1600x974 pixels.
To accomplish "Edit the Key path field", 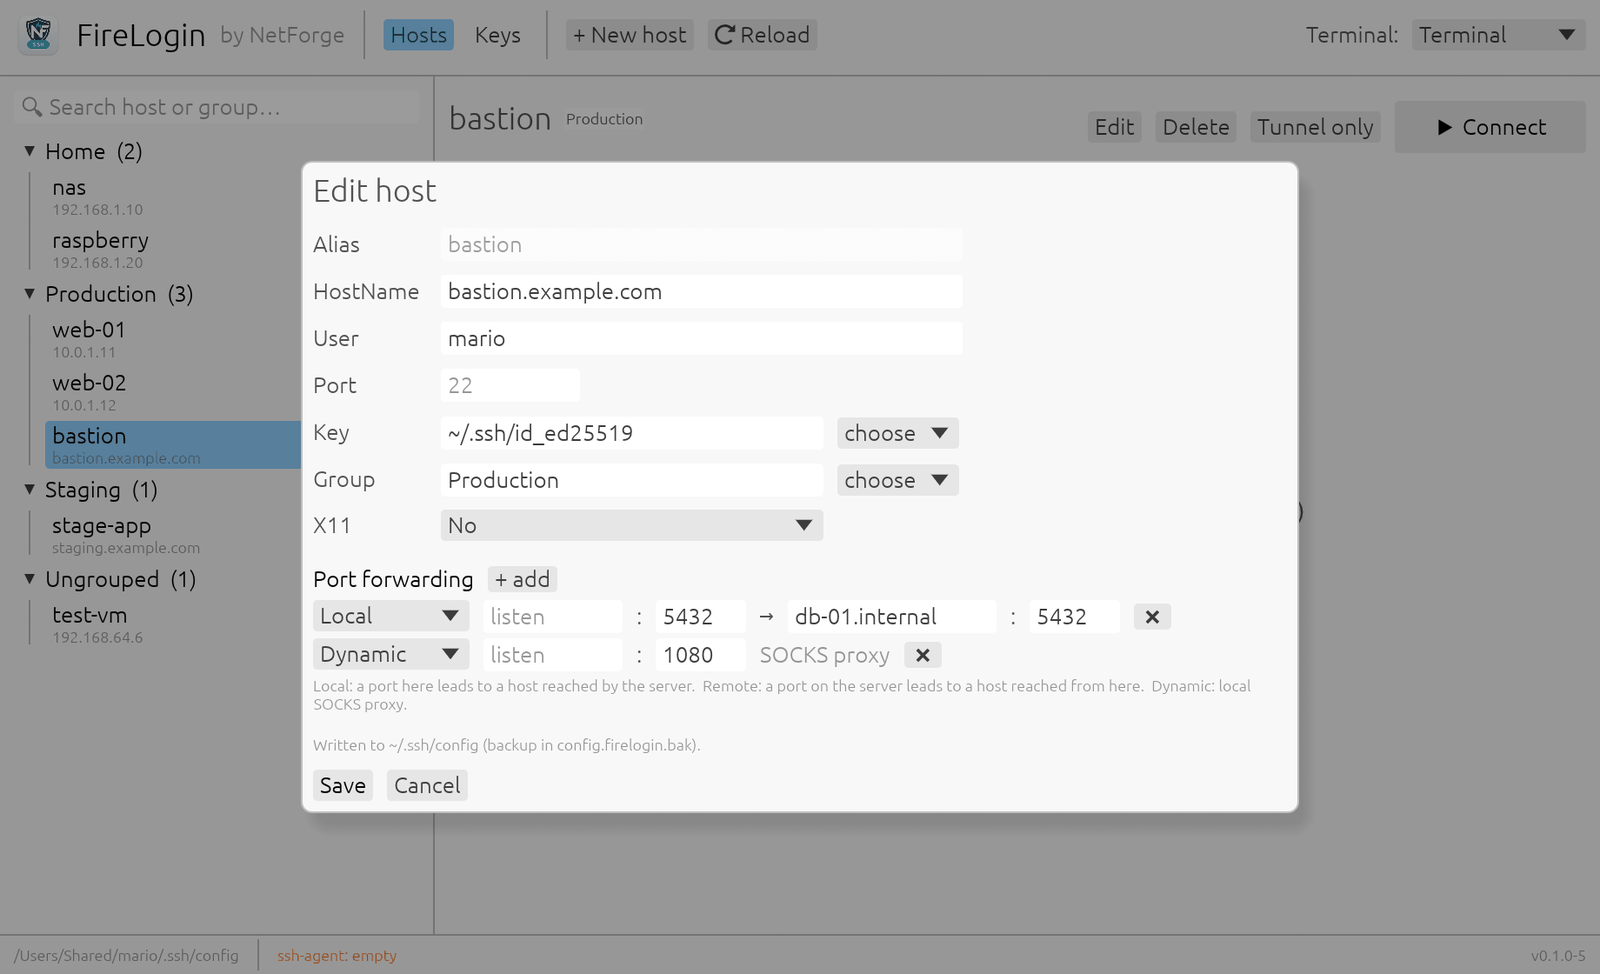I will click(x=632, y=433).
